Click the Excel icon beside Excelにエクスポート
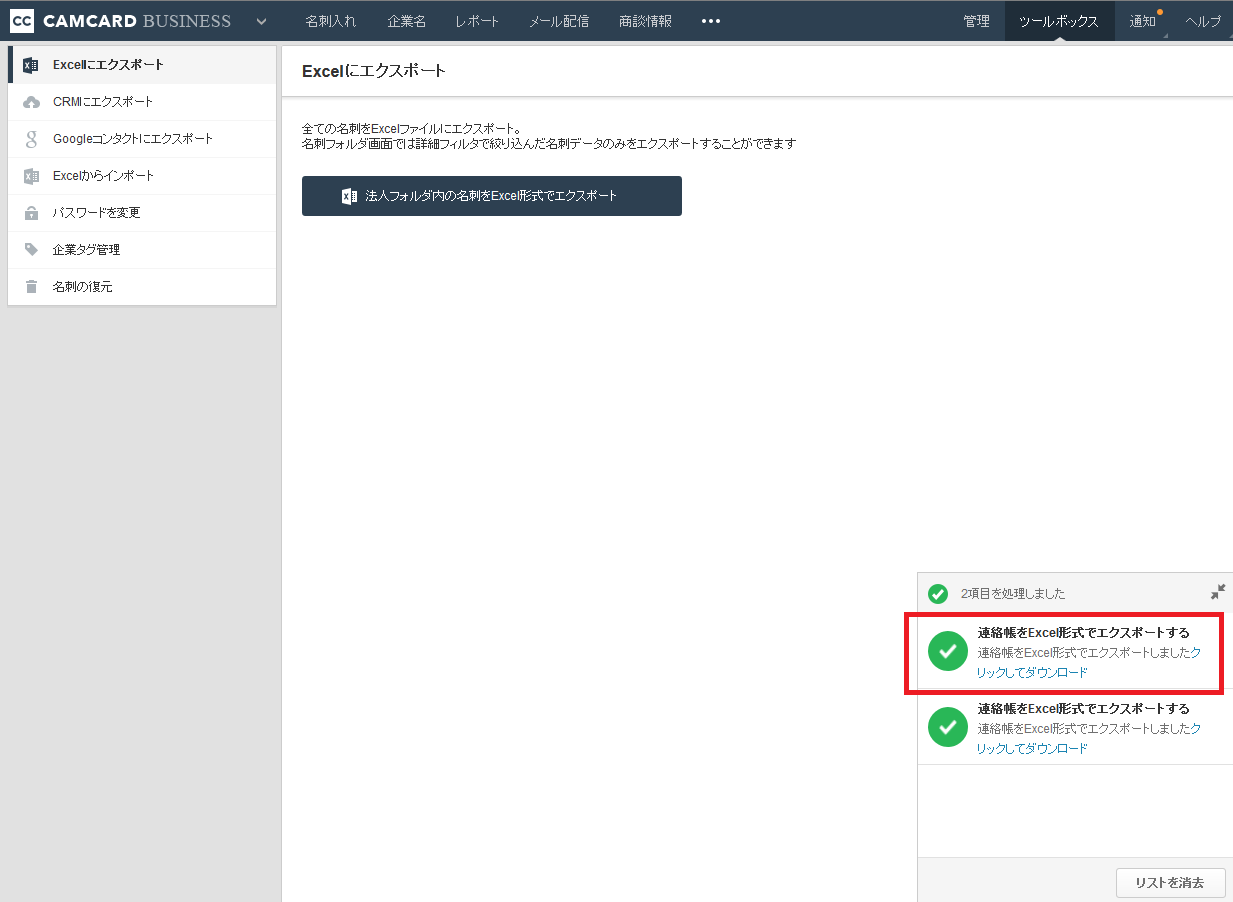This screenshot has width=1233, height=902. pyautogui.click(x=31, y=65)
